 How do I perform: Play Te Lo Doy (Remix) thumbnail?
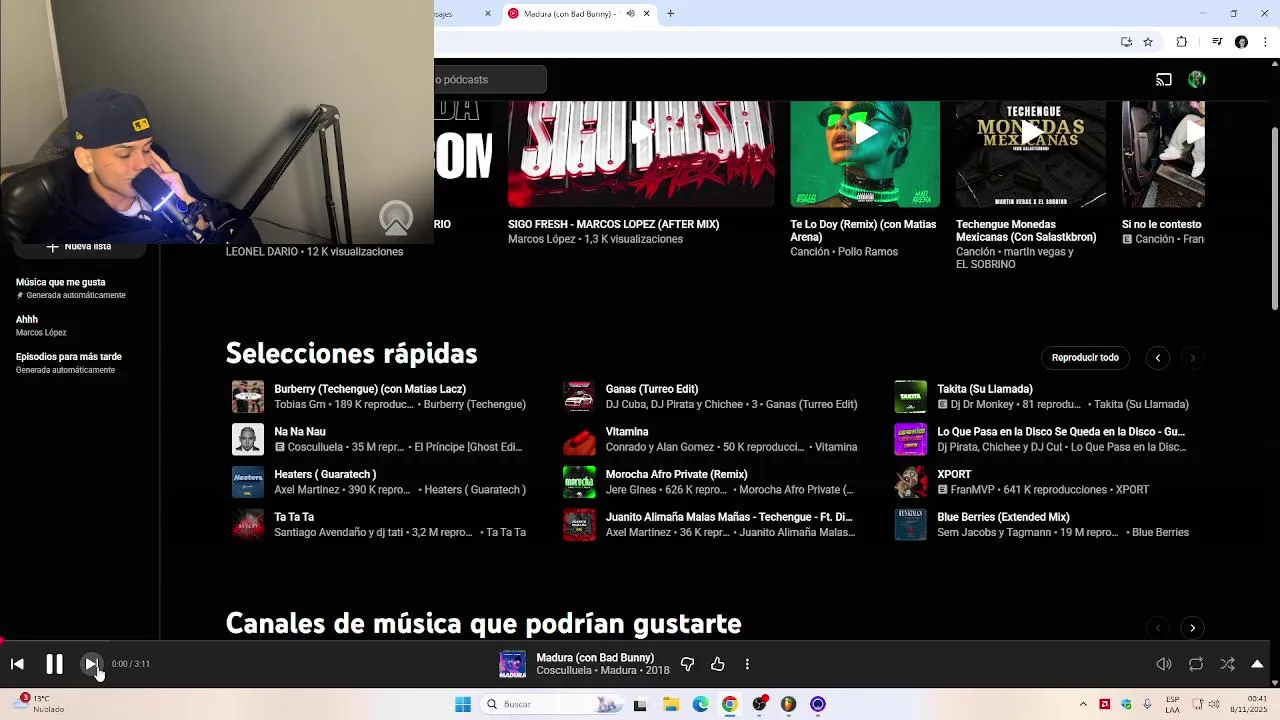click(865, 154)
